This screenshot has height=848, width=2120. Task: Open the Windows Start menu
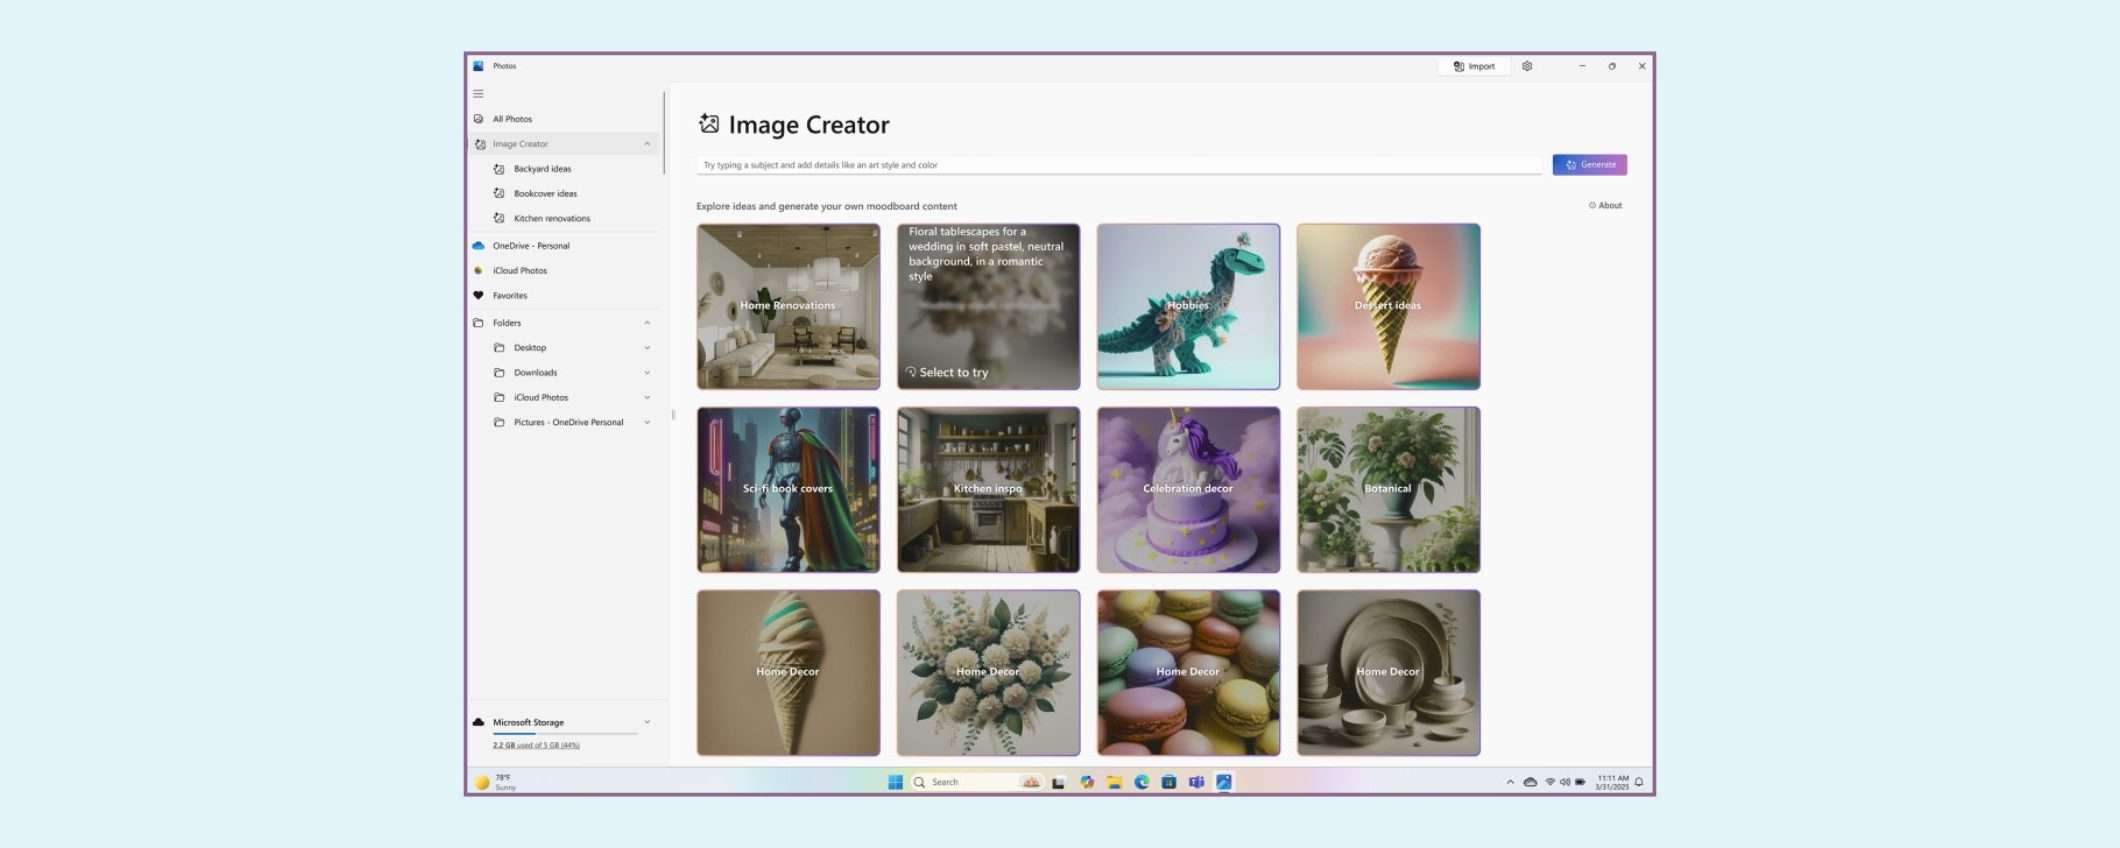click(x=895, y=782)
